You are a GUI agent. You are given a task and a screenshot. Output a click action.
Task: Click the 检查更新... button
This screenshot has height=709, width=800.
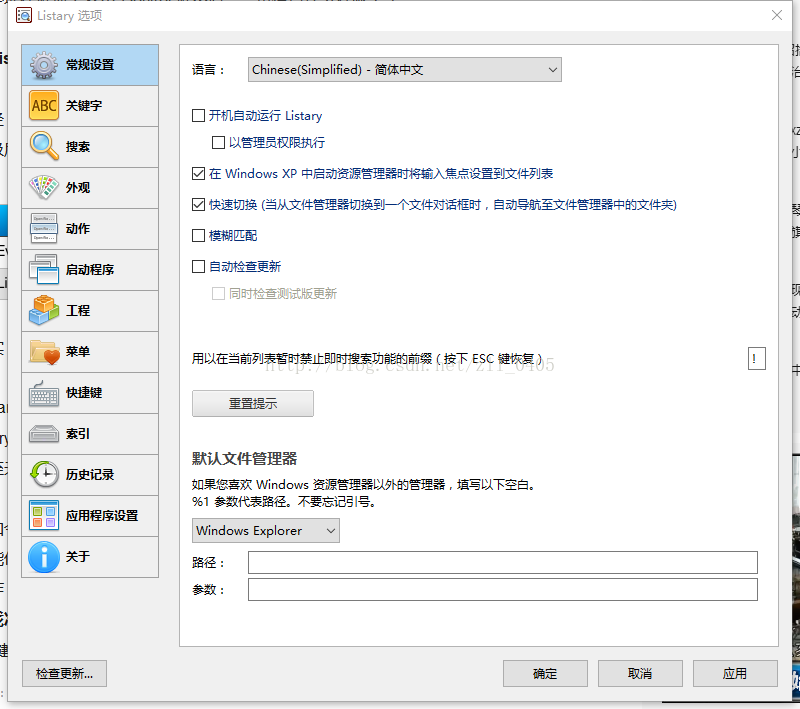64,673
